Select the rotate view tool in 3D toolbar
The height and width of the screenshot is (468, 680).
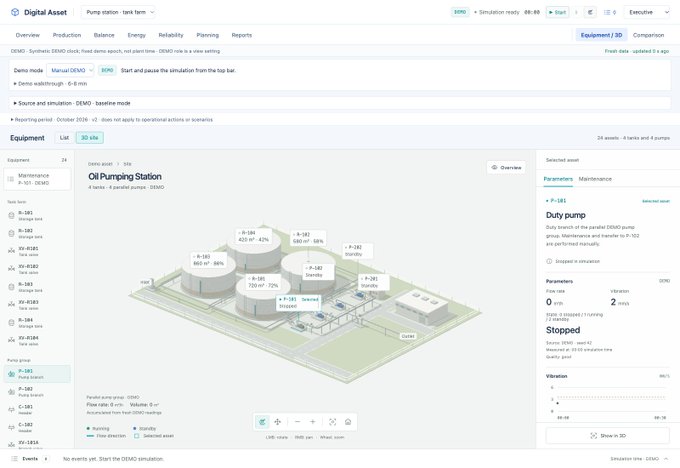262,422
